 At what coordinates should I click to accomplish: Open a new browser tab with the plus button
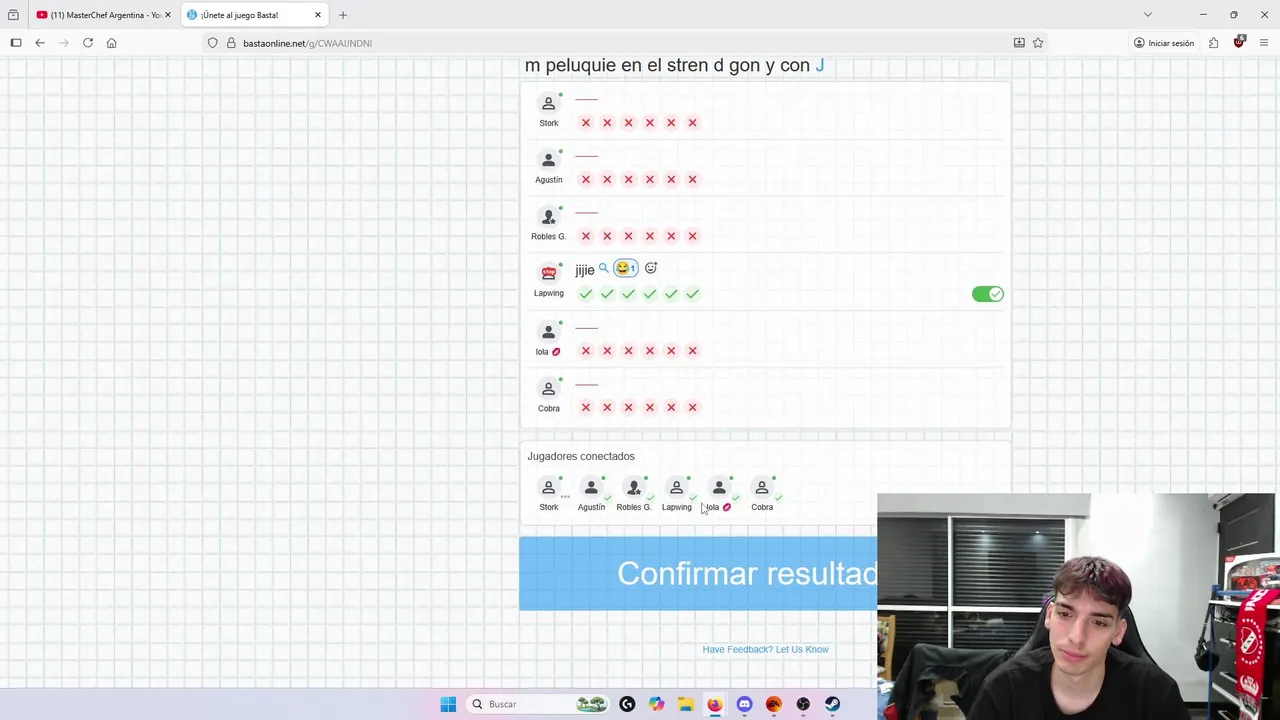pos(343,15)
